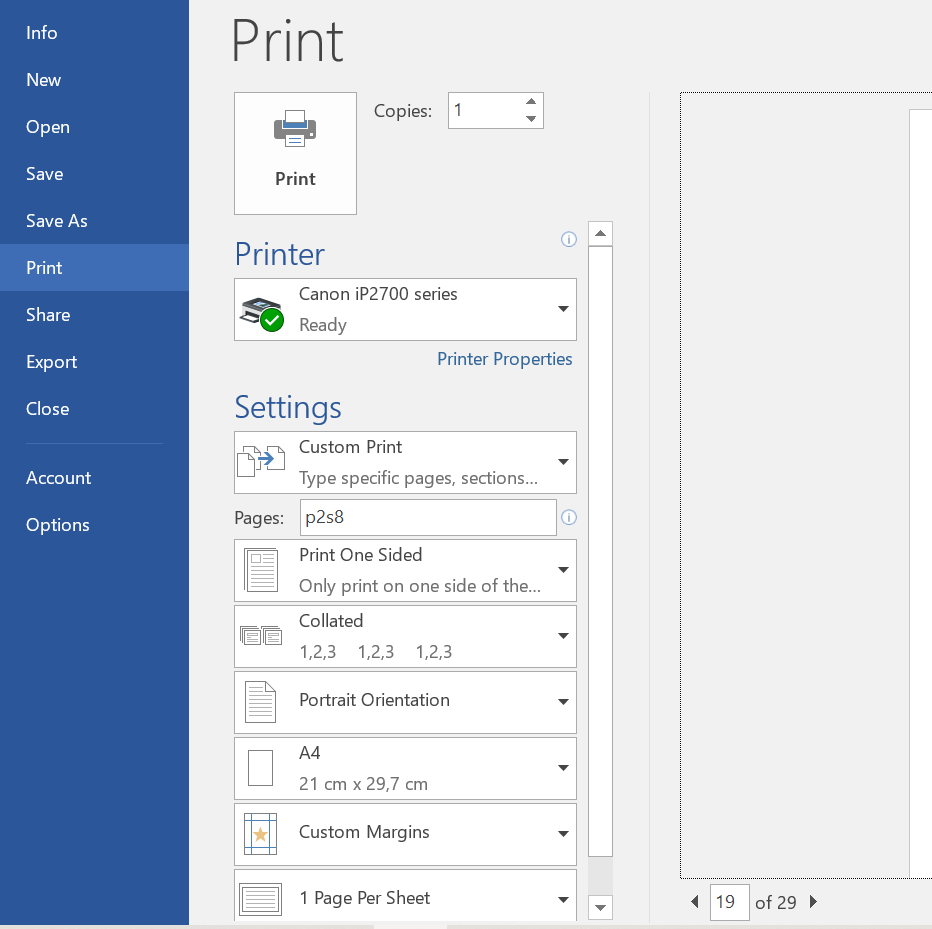Click the Custom Print pages icon

[261, 461]
